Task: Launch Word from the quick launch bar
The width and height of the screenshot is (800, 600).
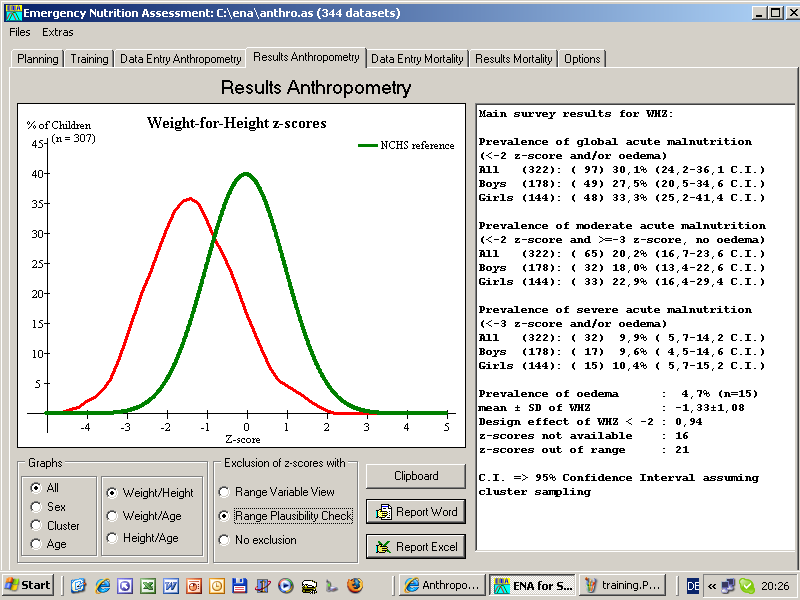Action: (170, 585)
